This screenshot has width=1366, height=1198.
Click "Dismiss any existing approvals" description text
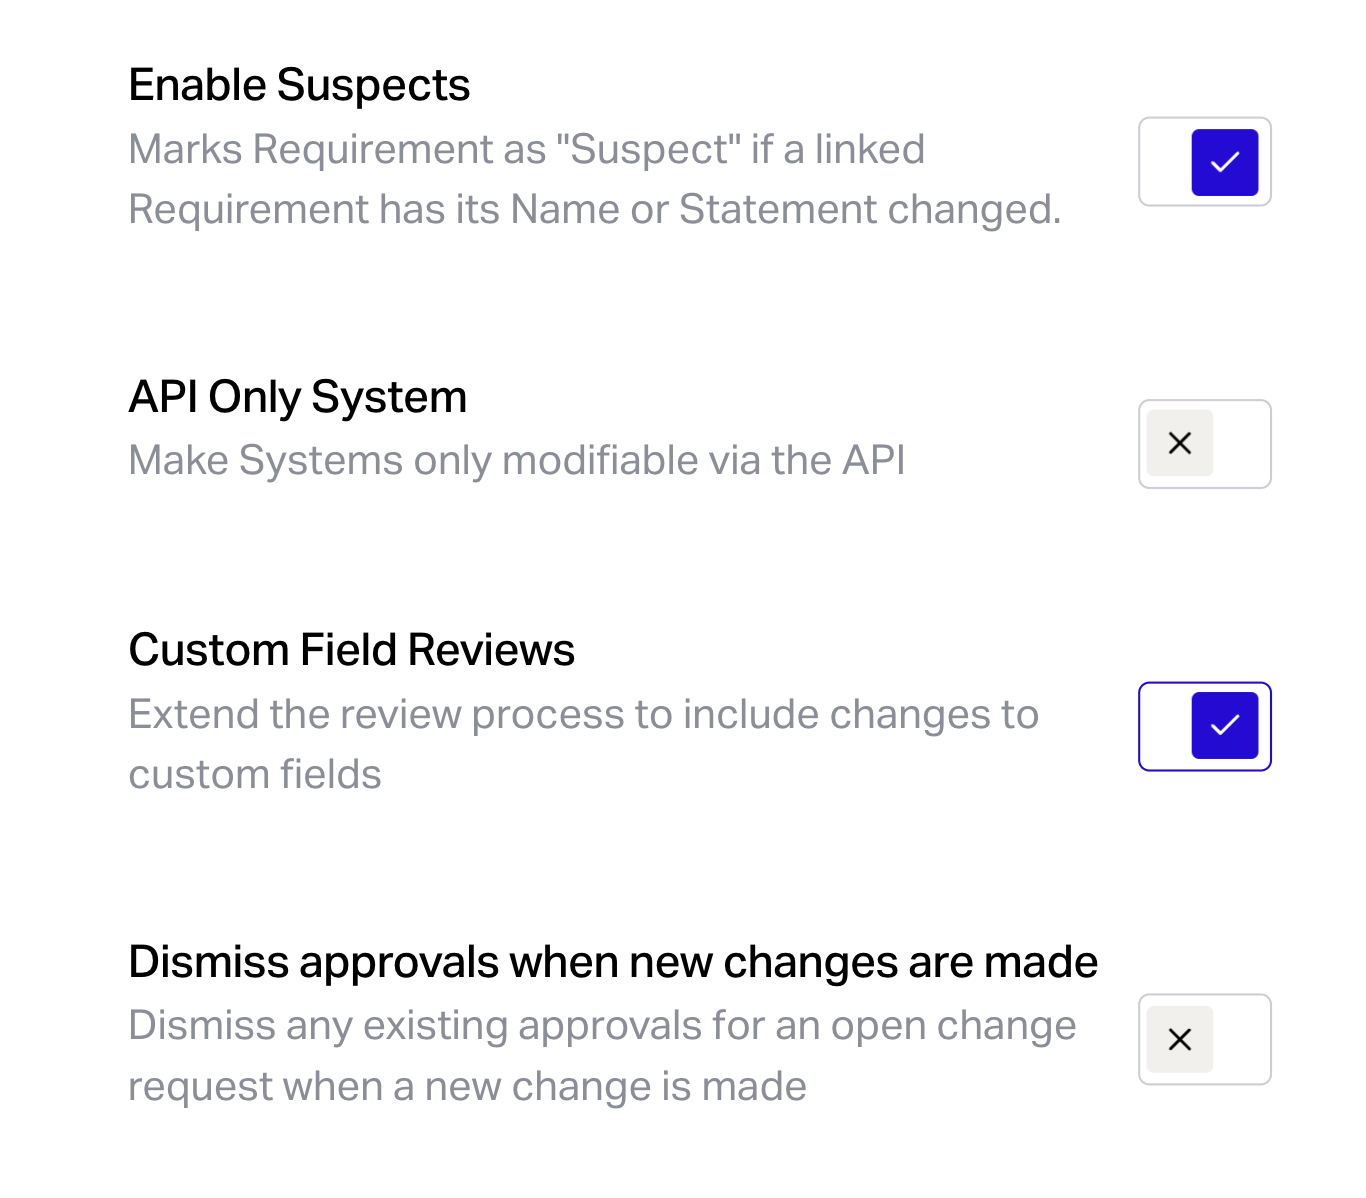pos(601,1056)
